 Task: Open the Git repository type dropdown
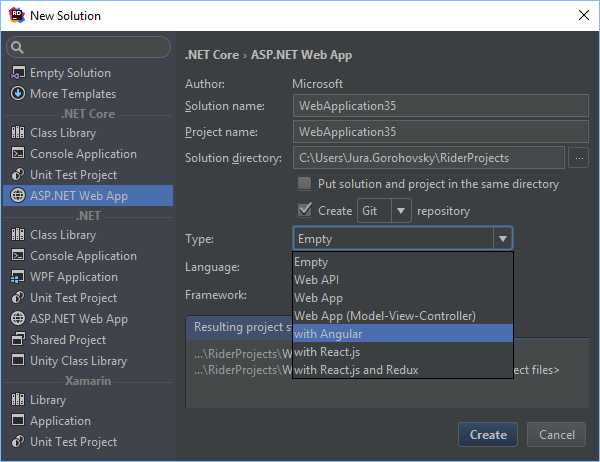click(384, 211)
